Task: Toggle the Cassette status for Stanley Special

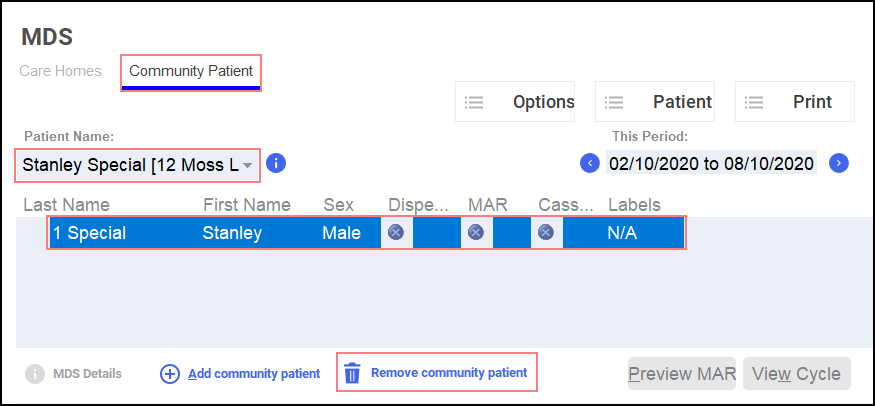Action: (546, 233)
